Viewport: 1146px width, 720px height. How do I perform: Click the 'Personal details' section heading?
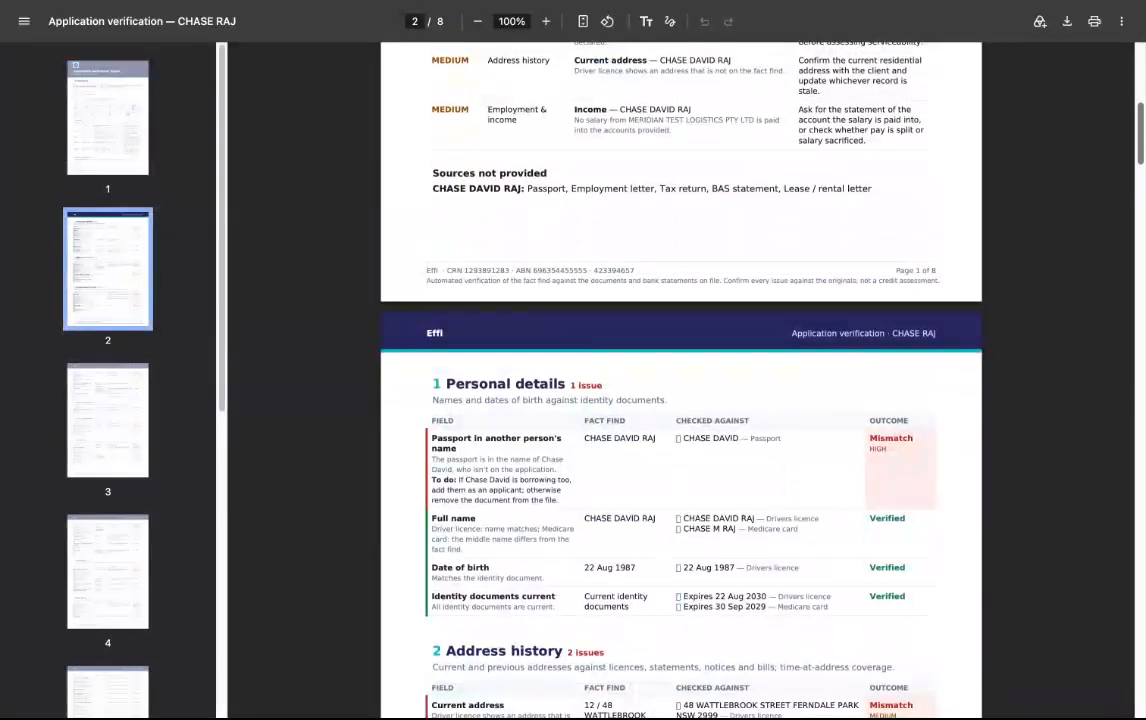click(505, 384)
